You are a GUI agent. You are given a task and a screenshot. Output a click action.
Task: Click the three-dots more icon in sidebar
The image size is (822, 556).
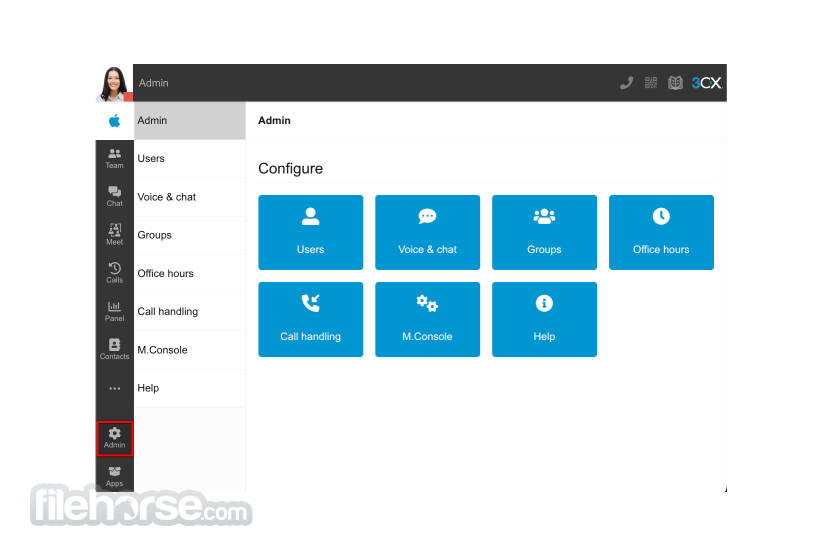(x=114, y=388)
